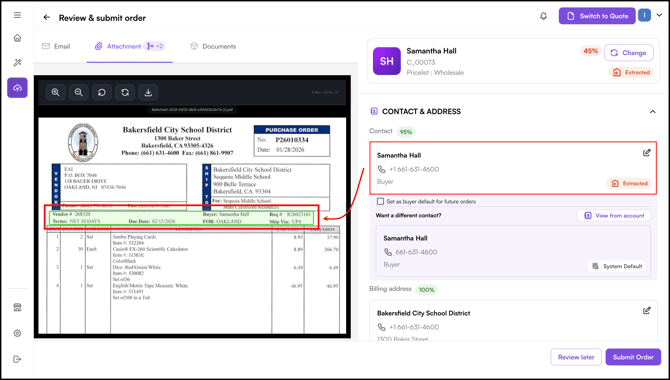Click the SH customer avatar
The image size is (670, 380).
point(387,61)
